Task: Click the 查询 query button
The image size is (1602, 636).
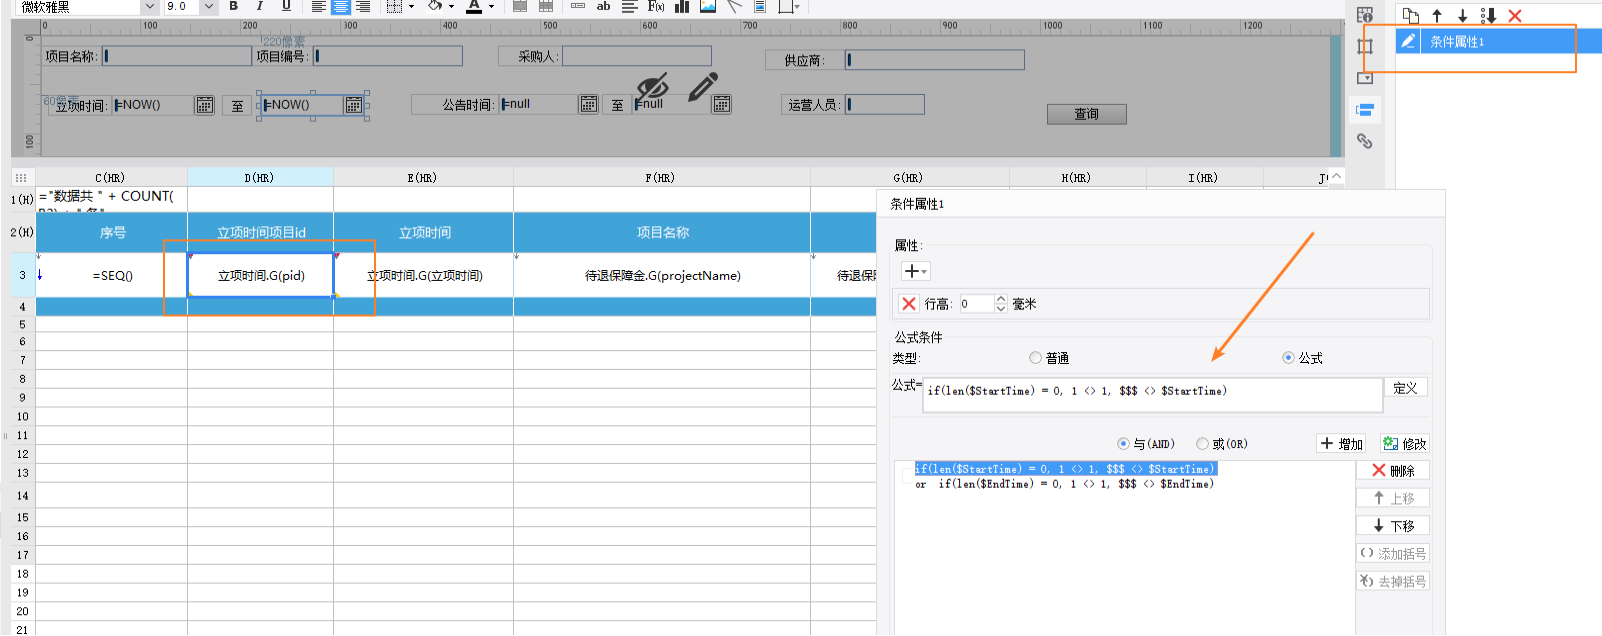Action: pos(1087,114)
